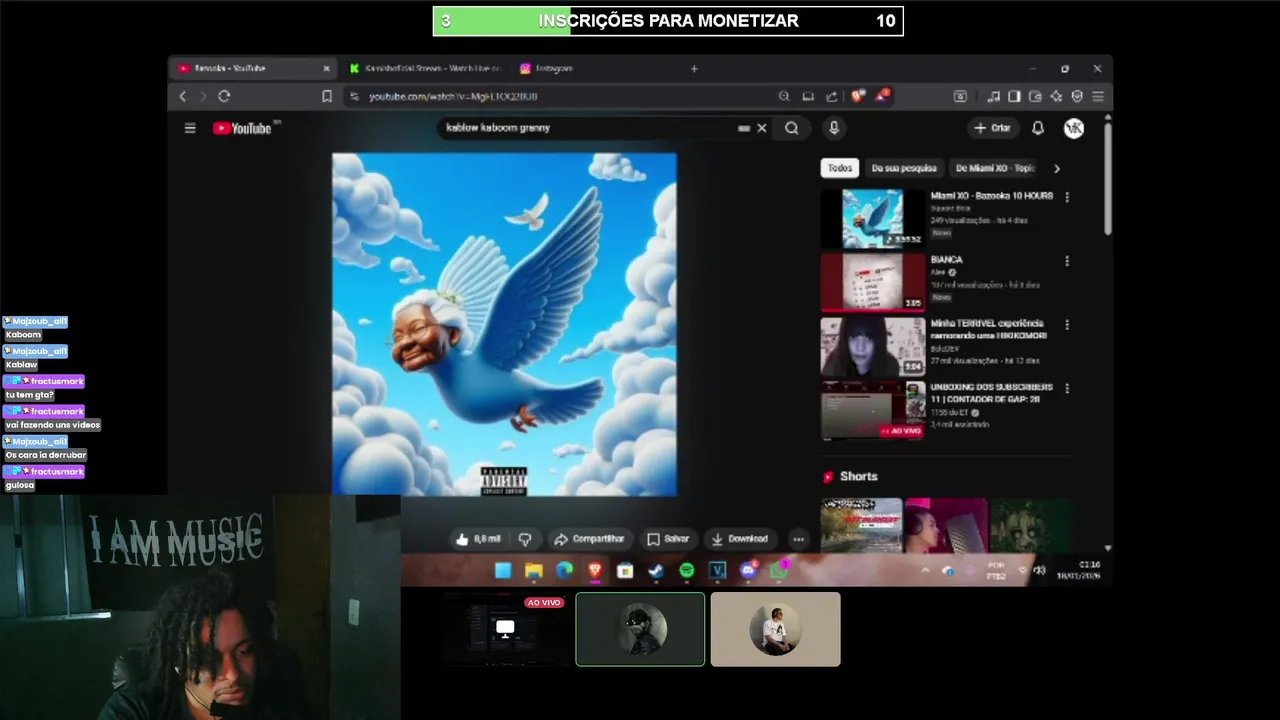1280x720 pixels.
Task: Like the video (8,8 mil)
Action: [478, 539]
